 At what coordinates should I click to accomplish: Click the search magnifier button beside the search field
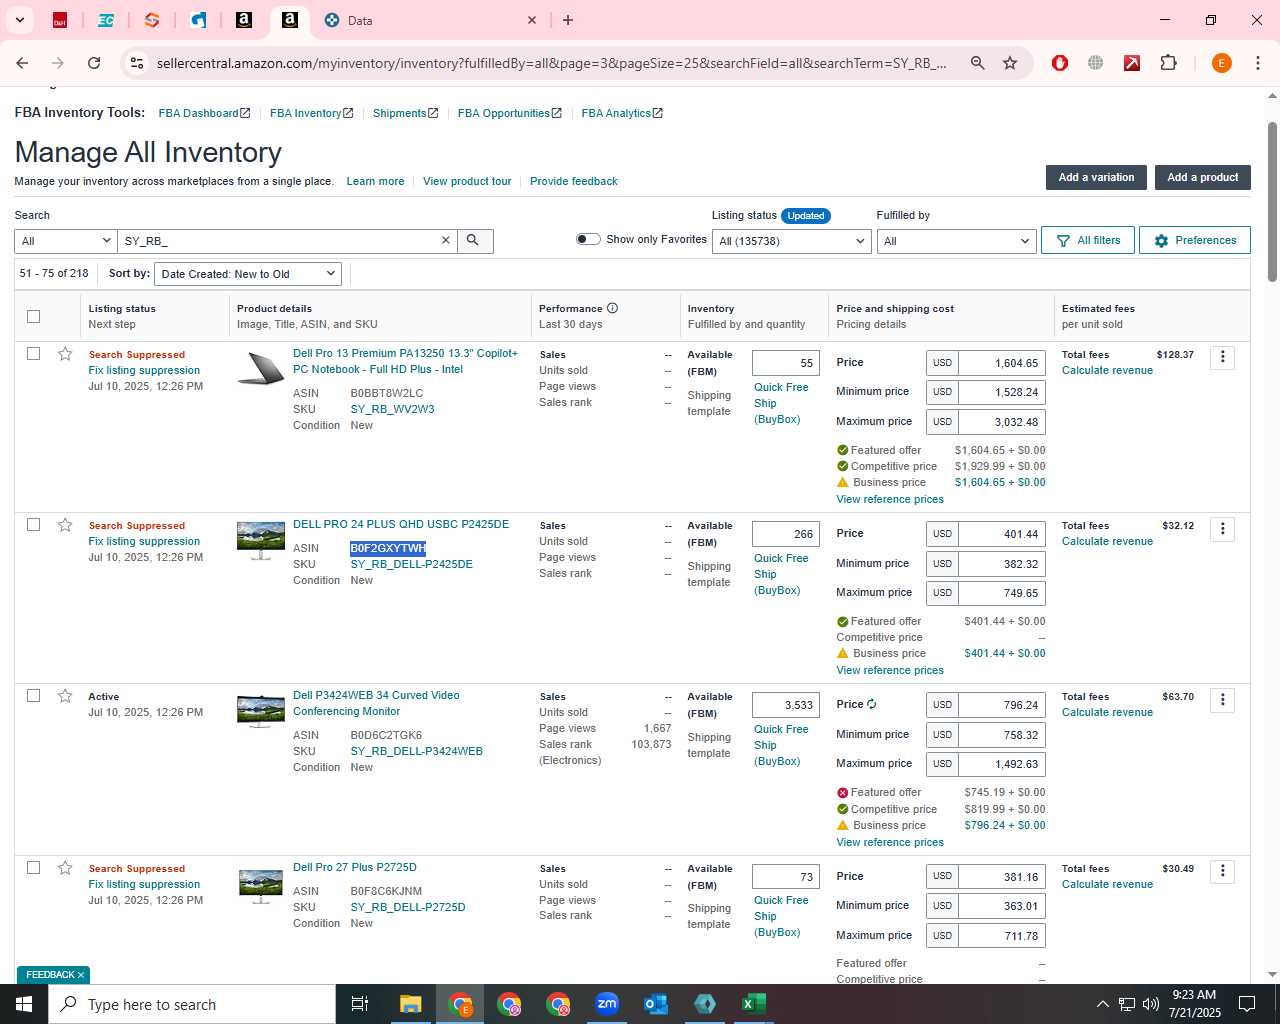click(474, 241)
